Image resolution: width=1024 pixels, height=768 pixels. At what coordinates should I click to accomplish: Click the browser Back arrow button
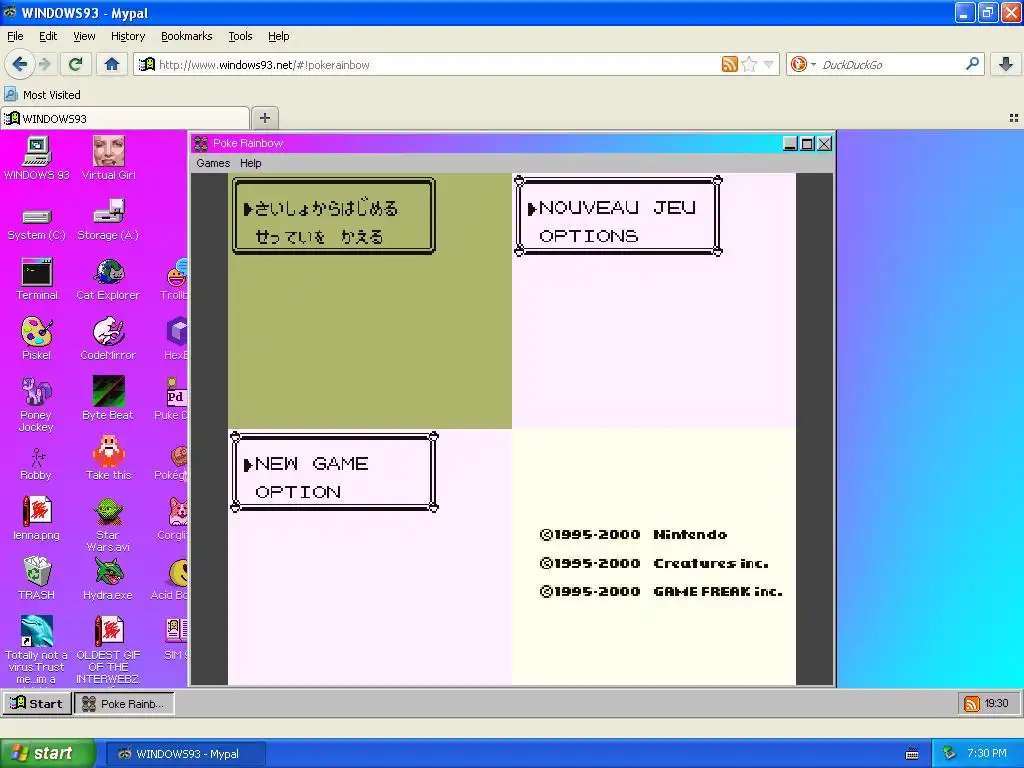(19, 64)
